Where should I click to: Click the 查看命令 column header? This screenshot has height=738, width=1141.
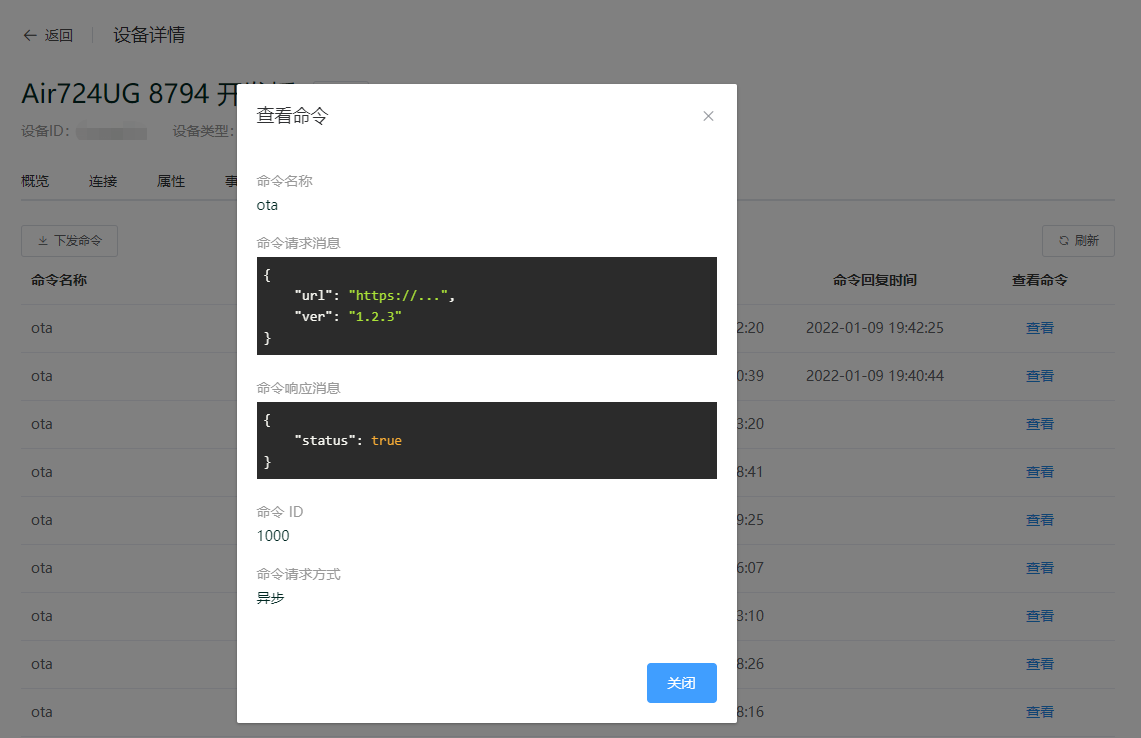pos(1039,280)
